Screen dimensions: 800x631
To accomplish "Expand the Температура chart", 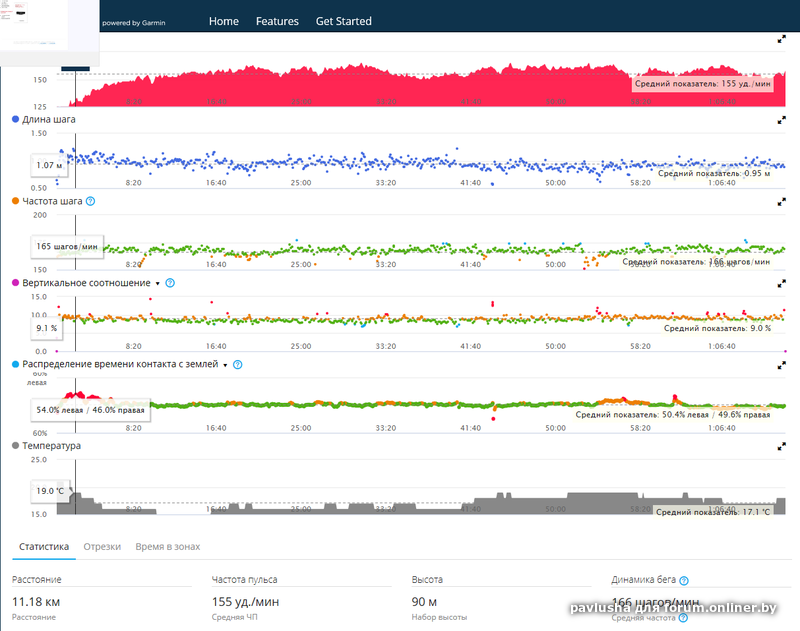I will click(x=781, y=446).
